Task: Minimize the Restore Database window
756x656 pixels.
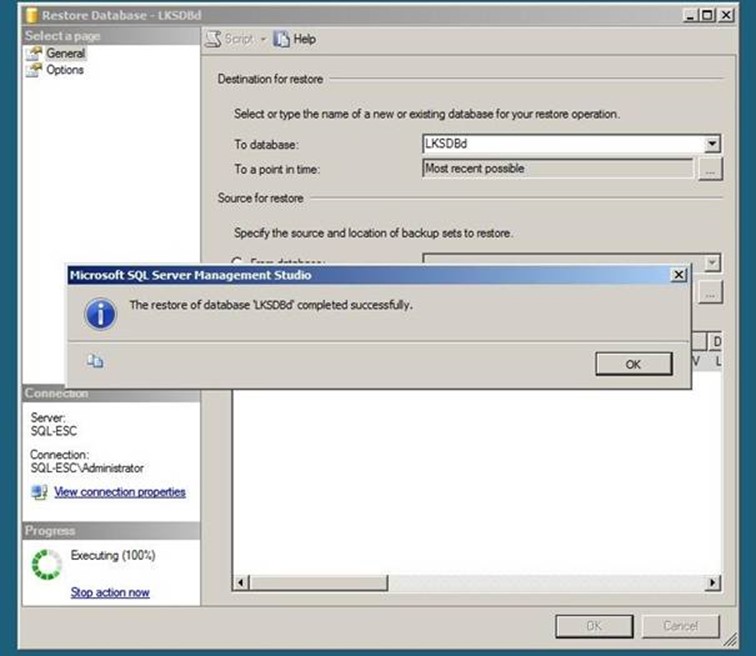Action: point(690,15)
